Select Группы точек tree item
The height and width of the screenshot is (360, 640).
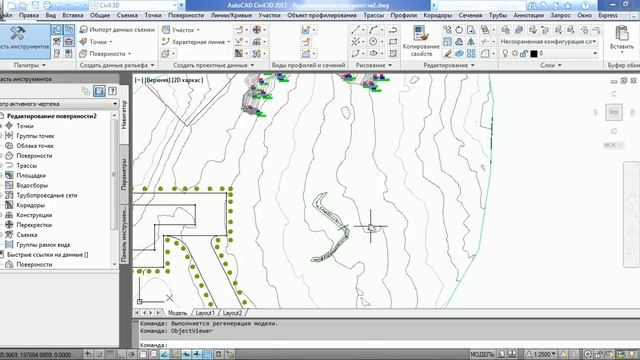(35, 136)
